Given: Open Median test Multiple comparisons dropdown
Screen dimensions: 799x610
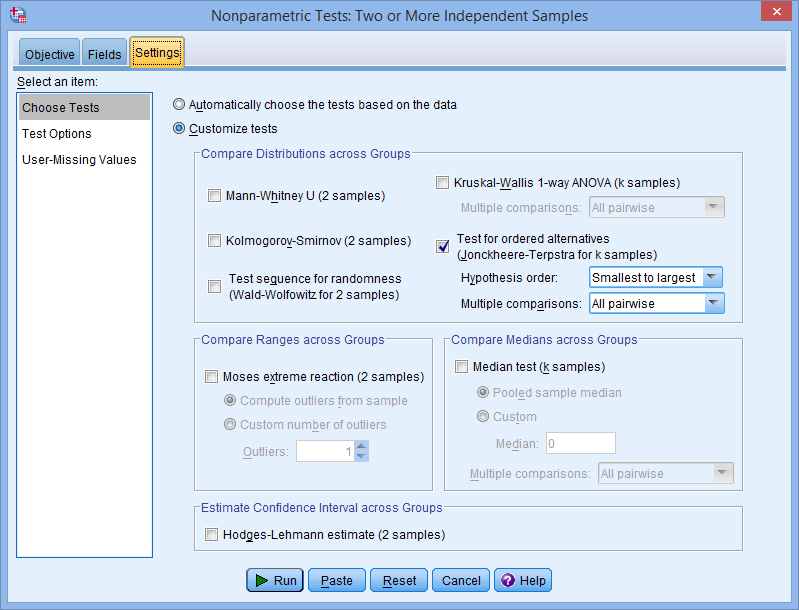Looking at the screenshot, I should coord(665,473).
